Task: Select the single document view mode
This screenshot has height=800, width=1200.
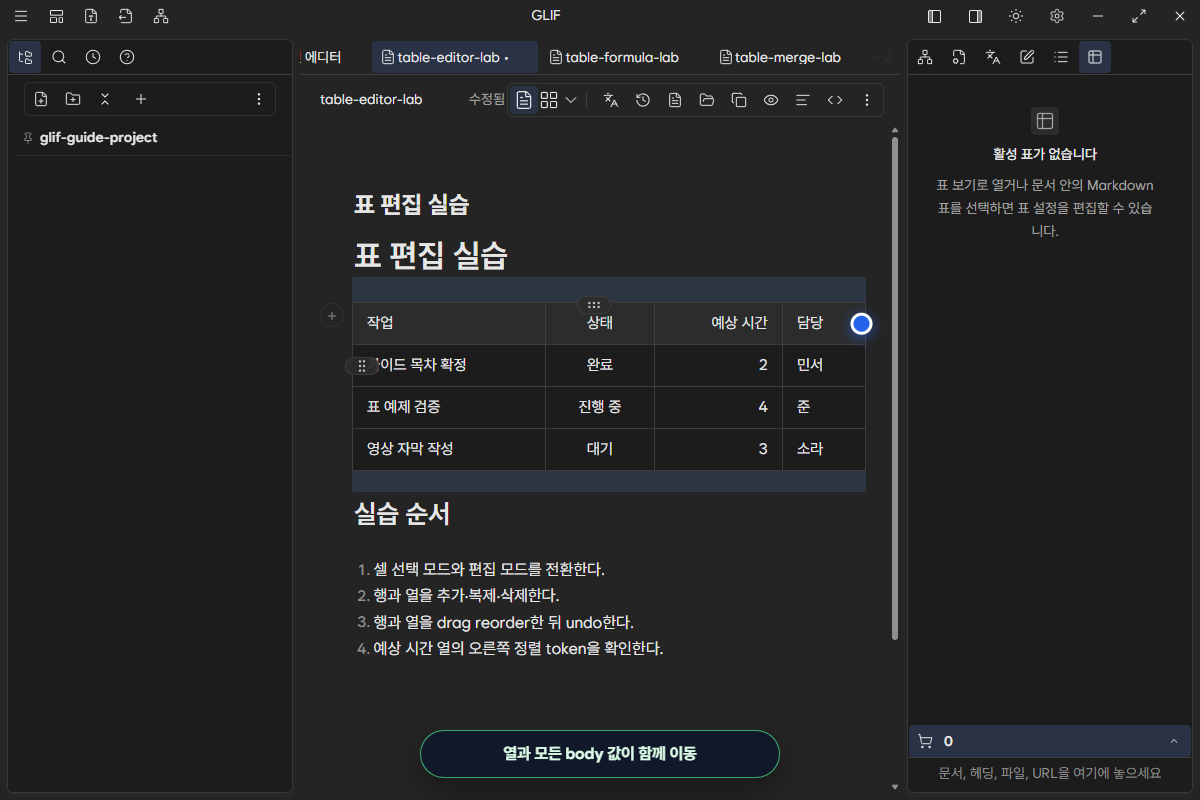Action: pos(523,100)
